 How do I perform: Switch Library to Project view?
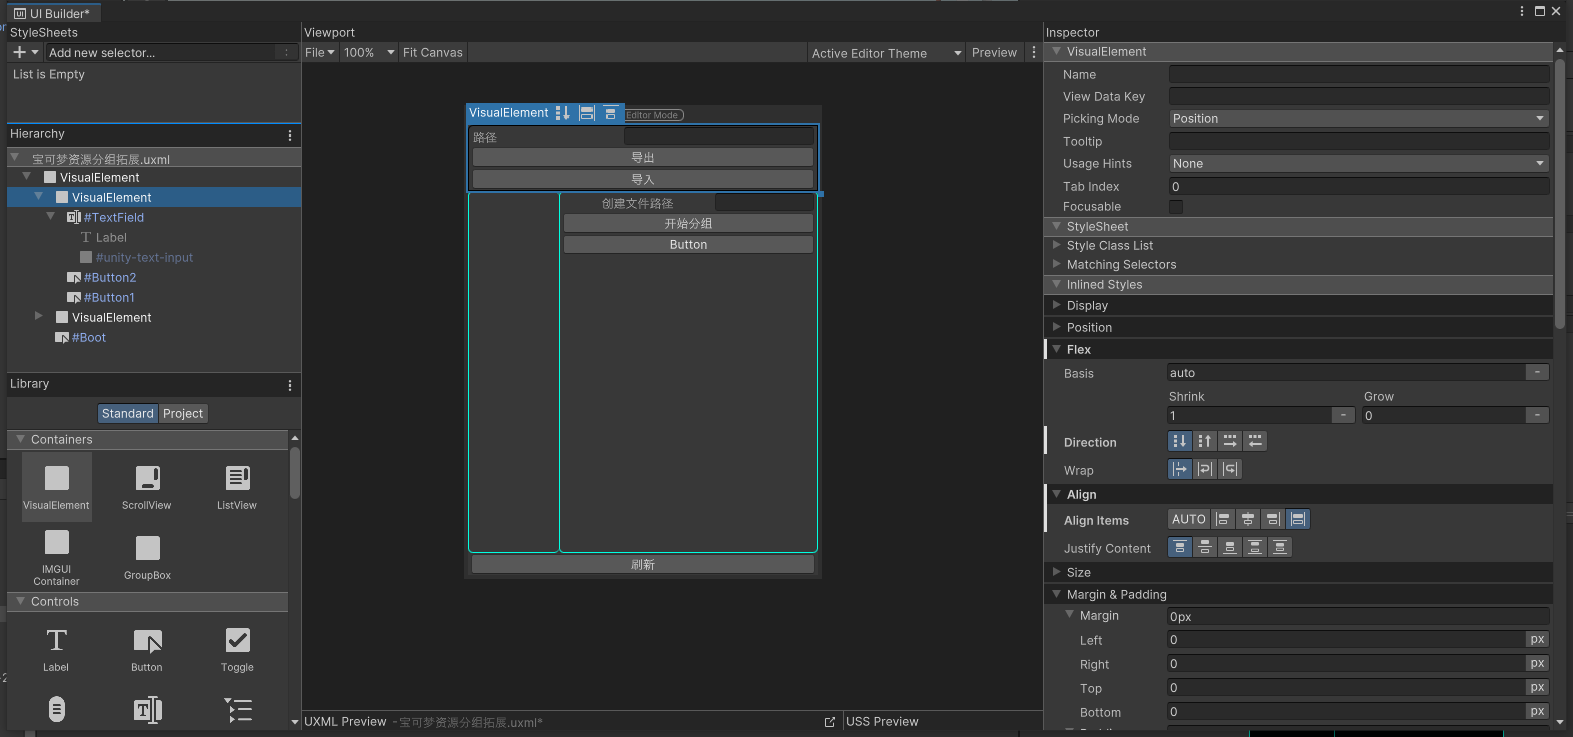(183, 413)
